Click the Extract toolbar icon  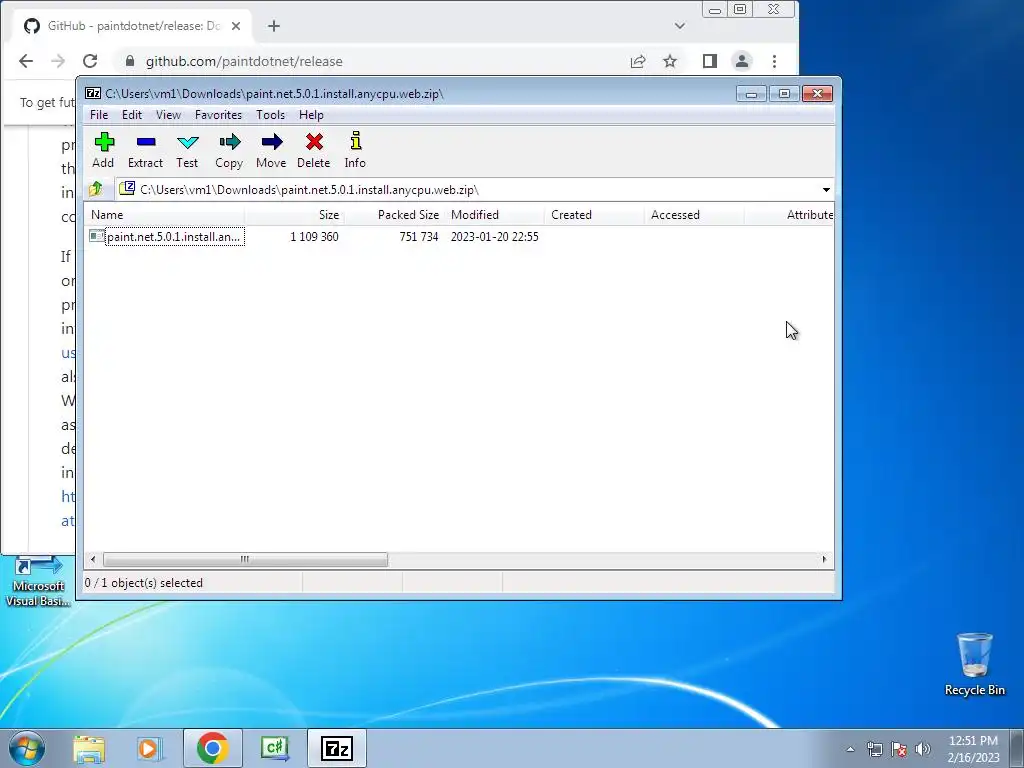(x=145, y=151)
